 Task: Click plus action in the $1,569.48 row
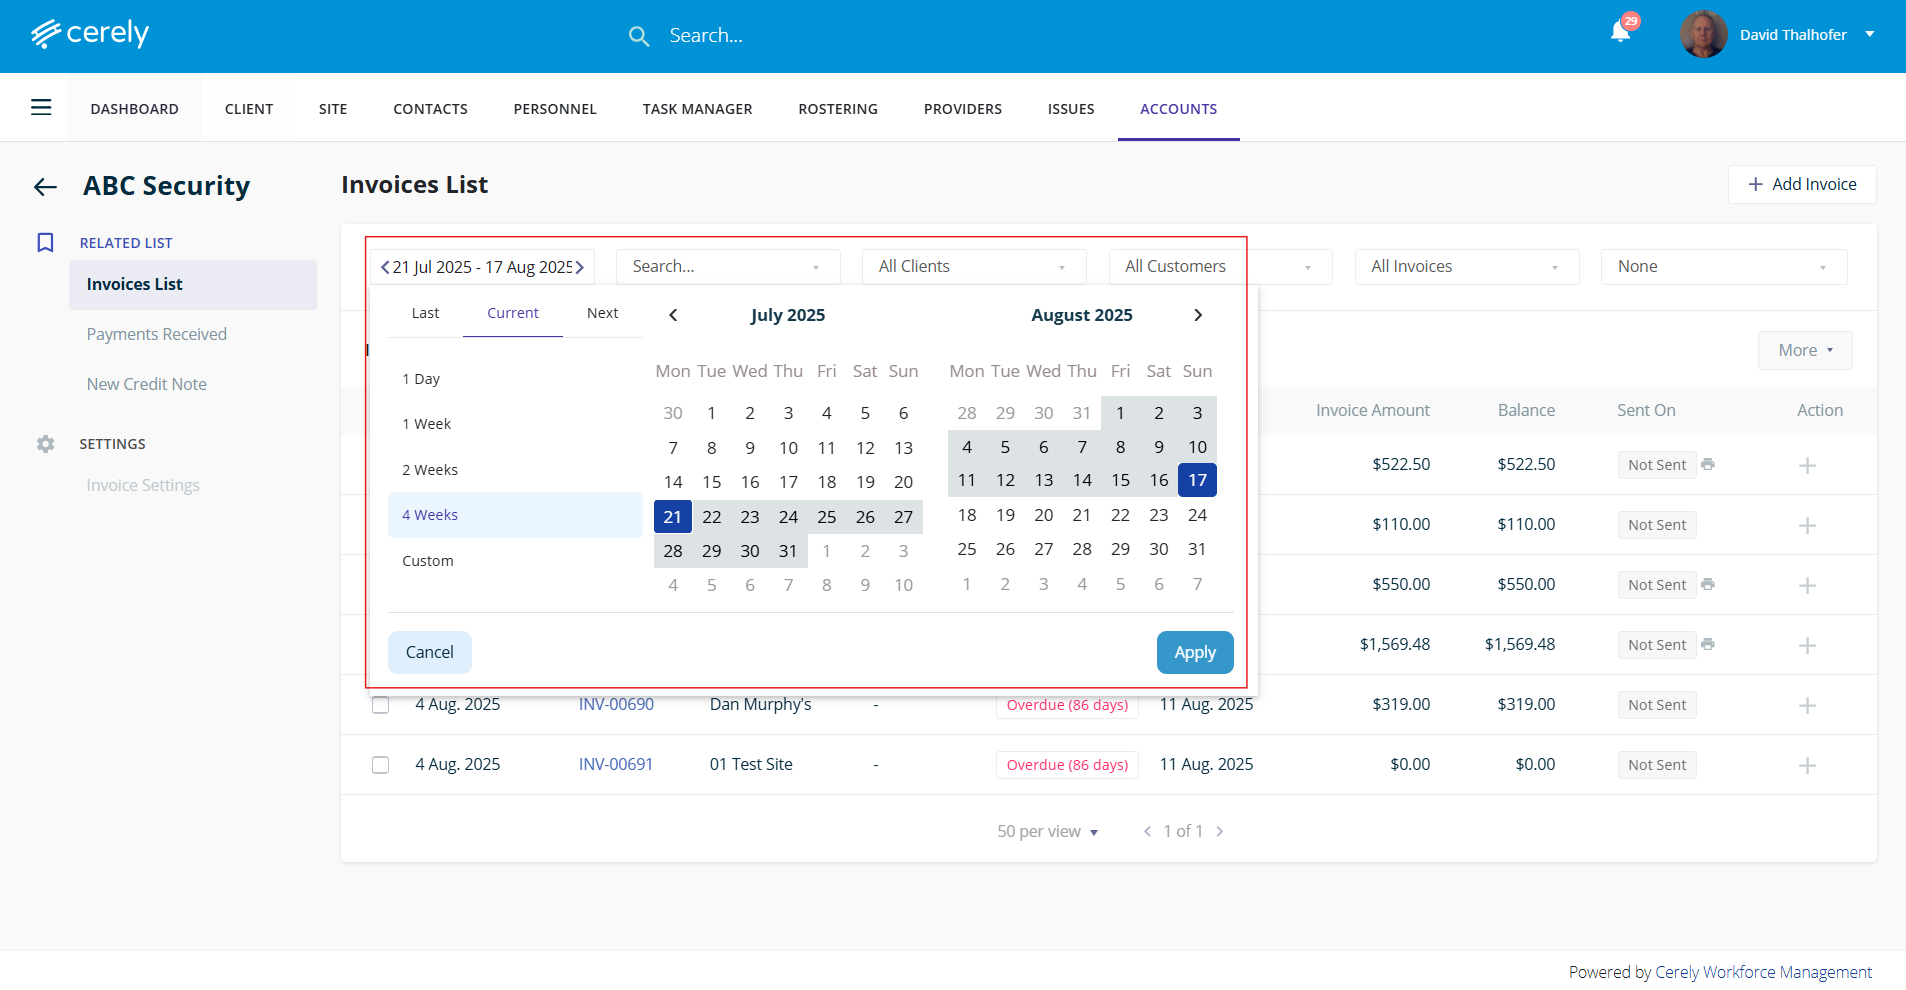pyautogui.click(x=1807, y=645)
